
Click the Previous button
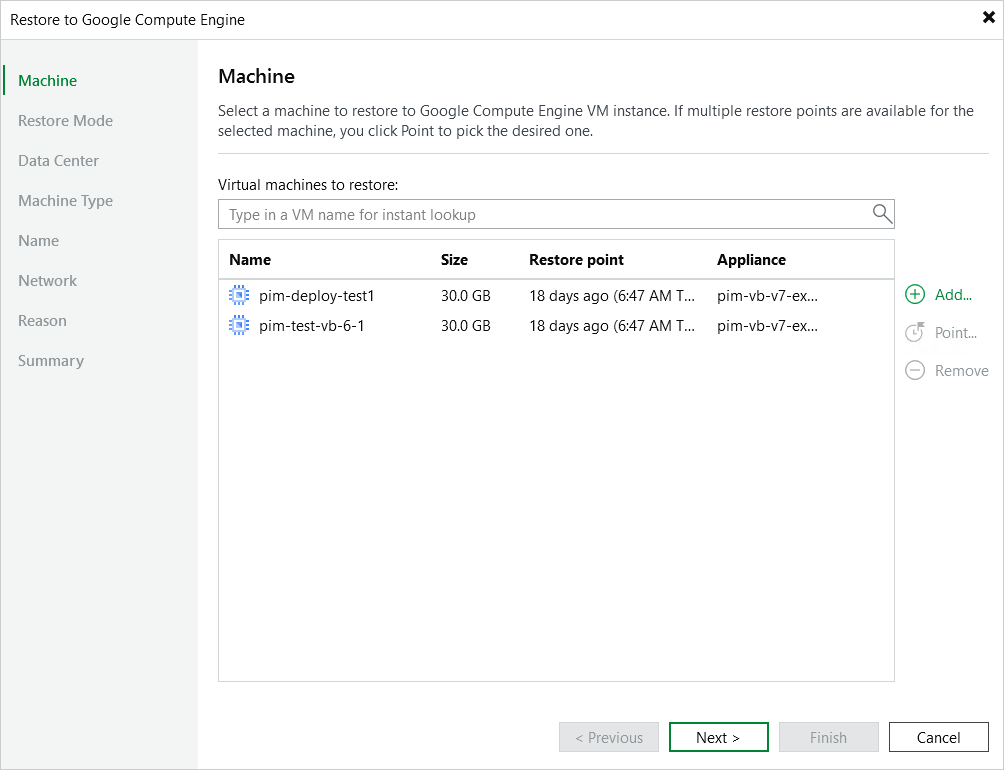coord(608,737)
